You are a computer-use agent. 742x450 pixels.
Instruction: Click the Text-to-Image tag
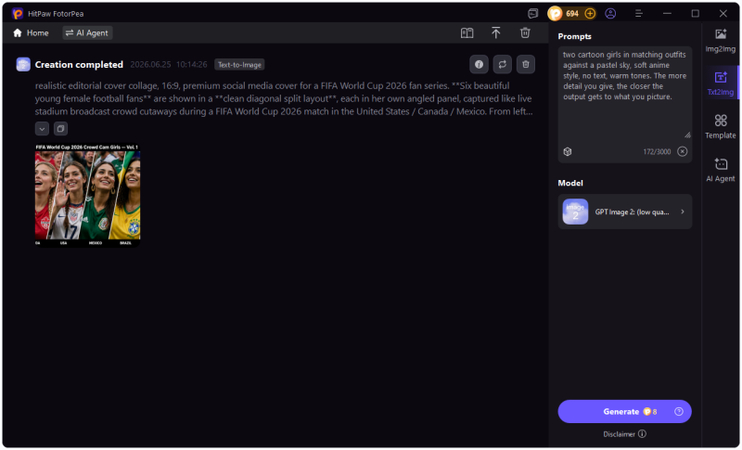pyautogui.click(x=239, y=65)
